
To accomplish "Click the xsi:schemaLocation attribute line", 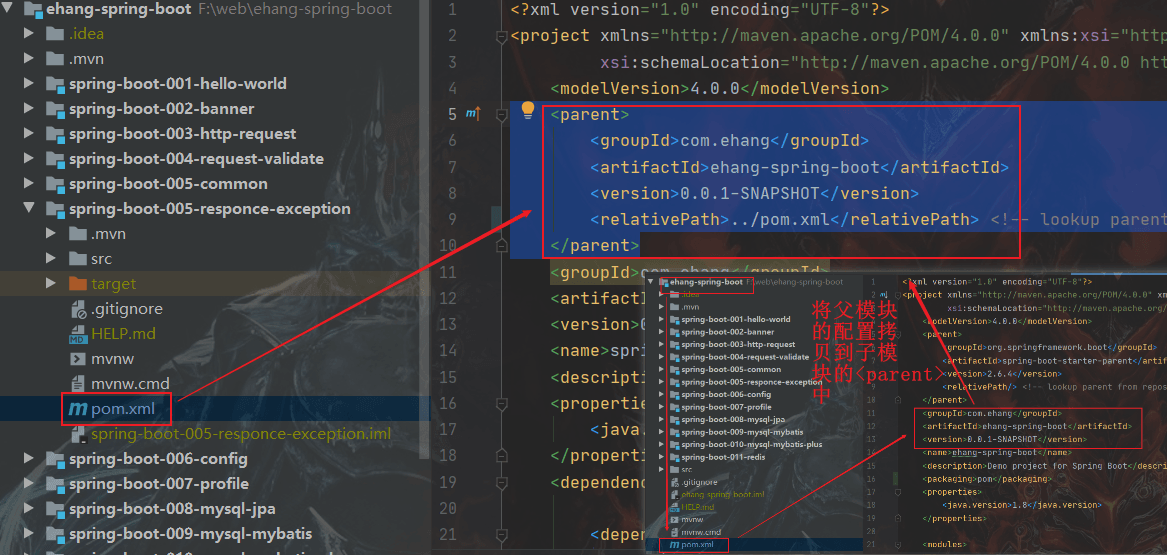I will tap(883, 62).
